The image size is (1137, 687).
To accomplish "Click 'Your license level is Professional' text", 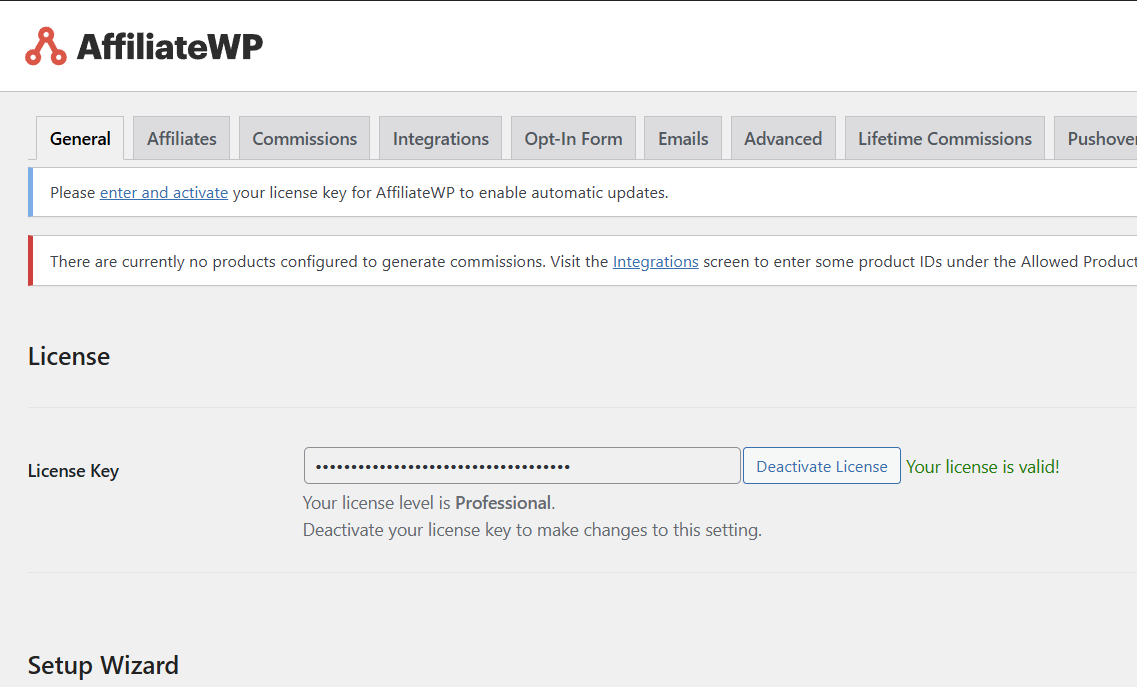I will coord(429,503).
